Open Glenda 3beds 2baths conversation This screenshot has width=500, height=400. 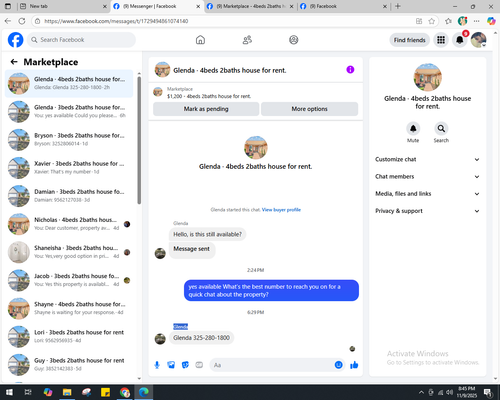(69, 112)
